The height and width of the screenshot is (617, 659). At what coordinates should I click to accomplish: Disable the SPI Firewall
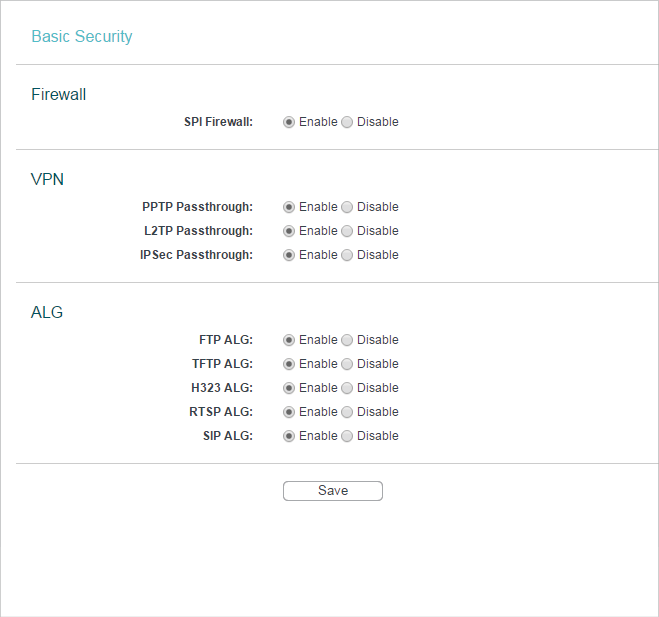click(x=347, y=122)
